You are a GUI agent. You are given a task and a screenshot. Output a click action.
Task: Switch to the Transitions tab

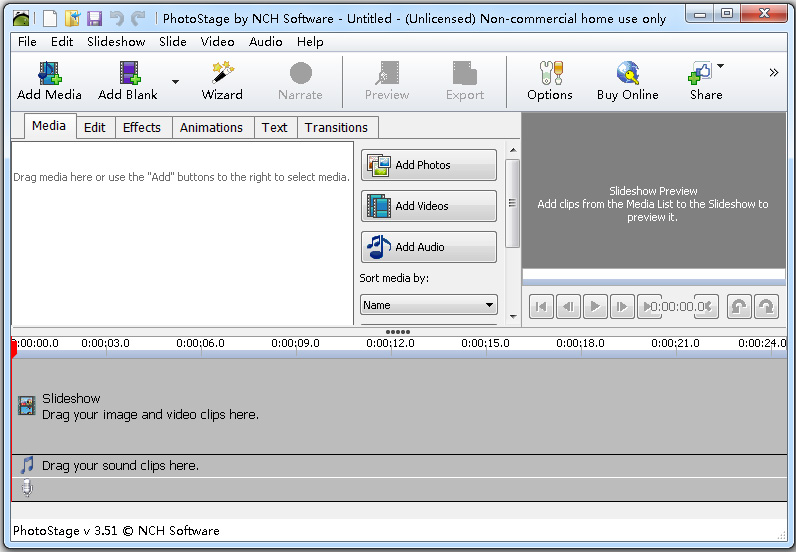336,127
